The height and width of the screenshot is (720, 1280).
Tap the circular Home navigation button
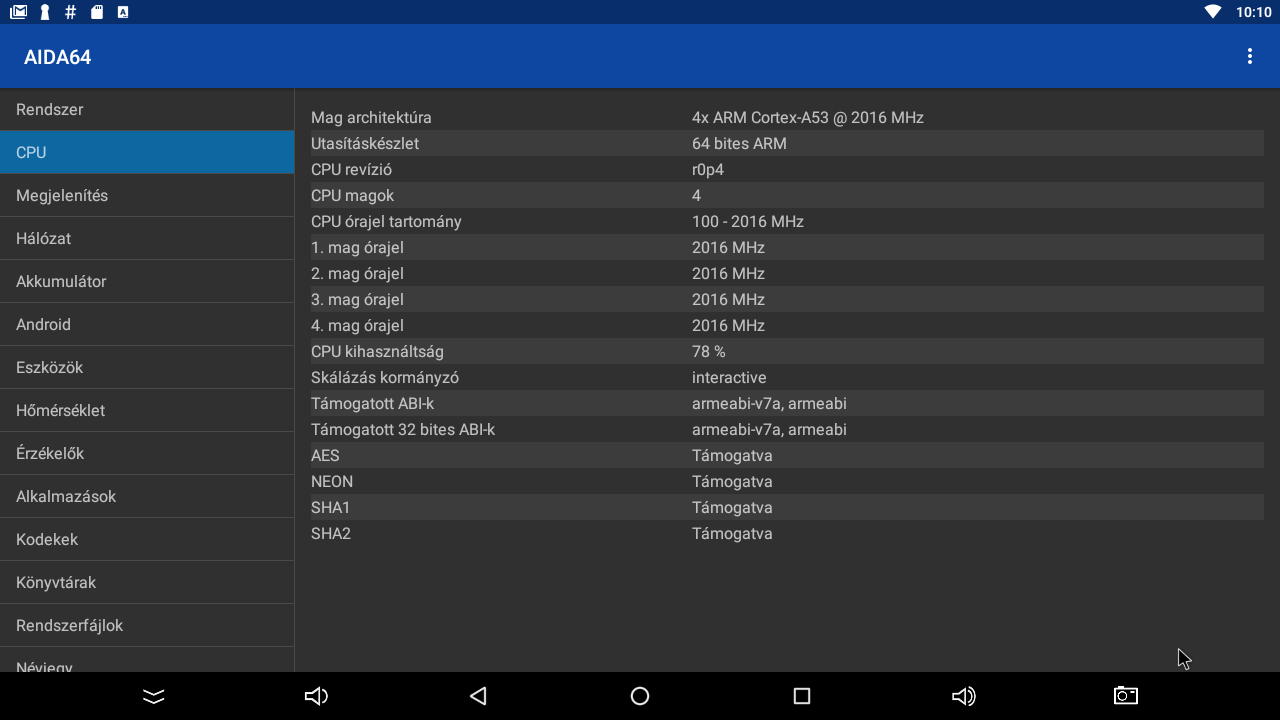(x=640, y=696)
